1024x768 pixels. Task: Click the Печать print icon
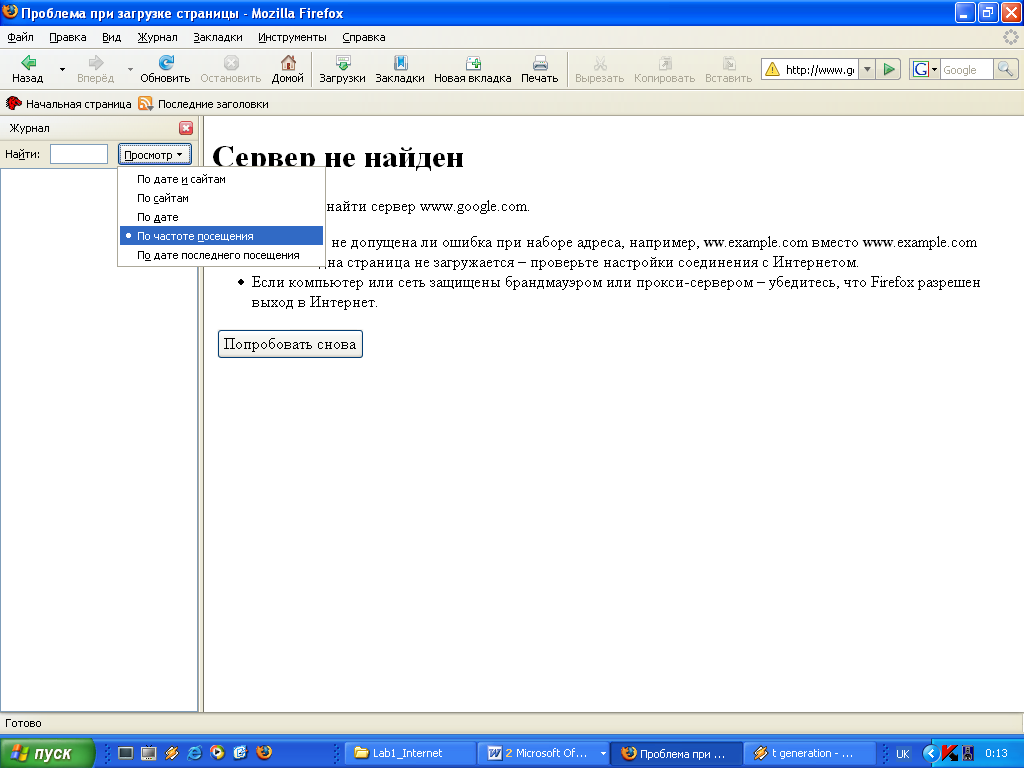point(540,63)
